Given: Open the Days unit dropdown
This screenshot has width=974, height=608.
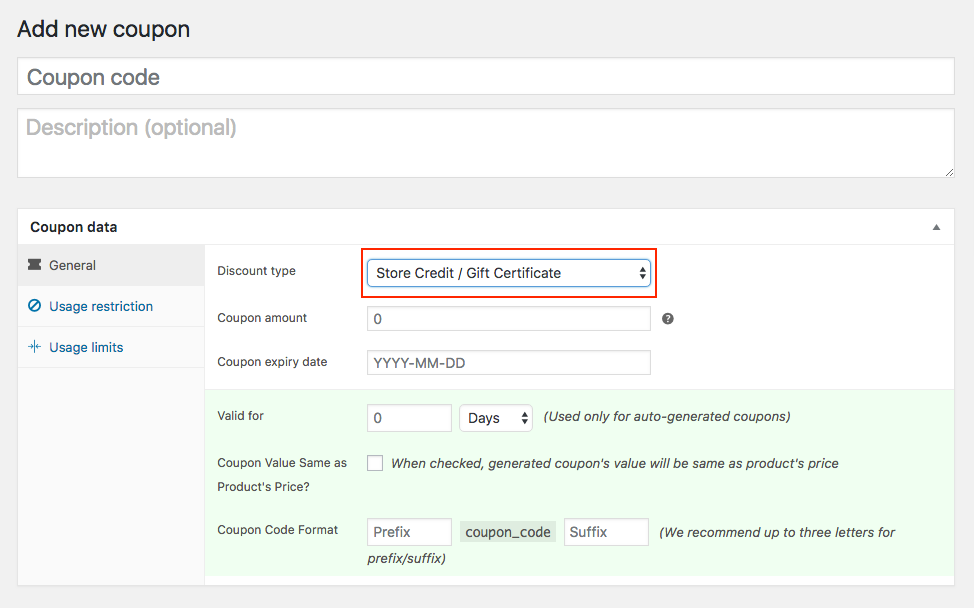Looking at the screenshot, I should pos(496,418).
